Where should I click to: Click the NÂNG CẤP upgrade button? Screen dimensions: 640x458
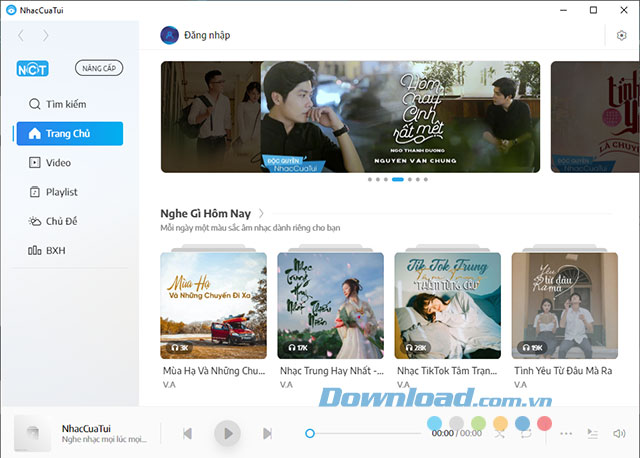(99, 69)
